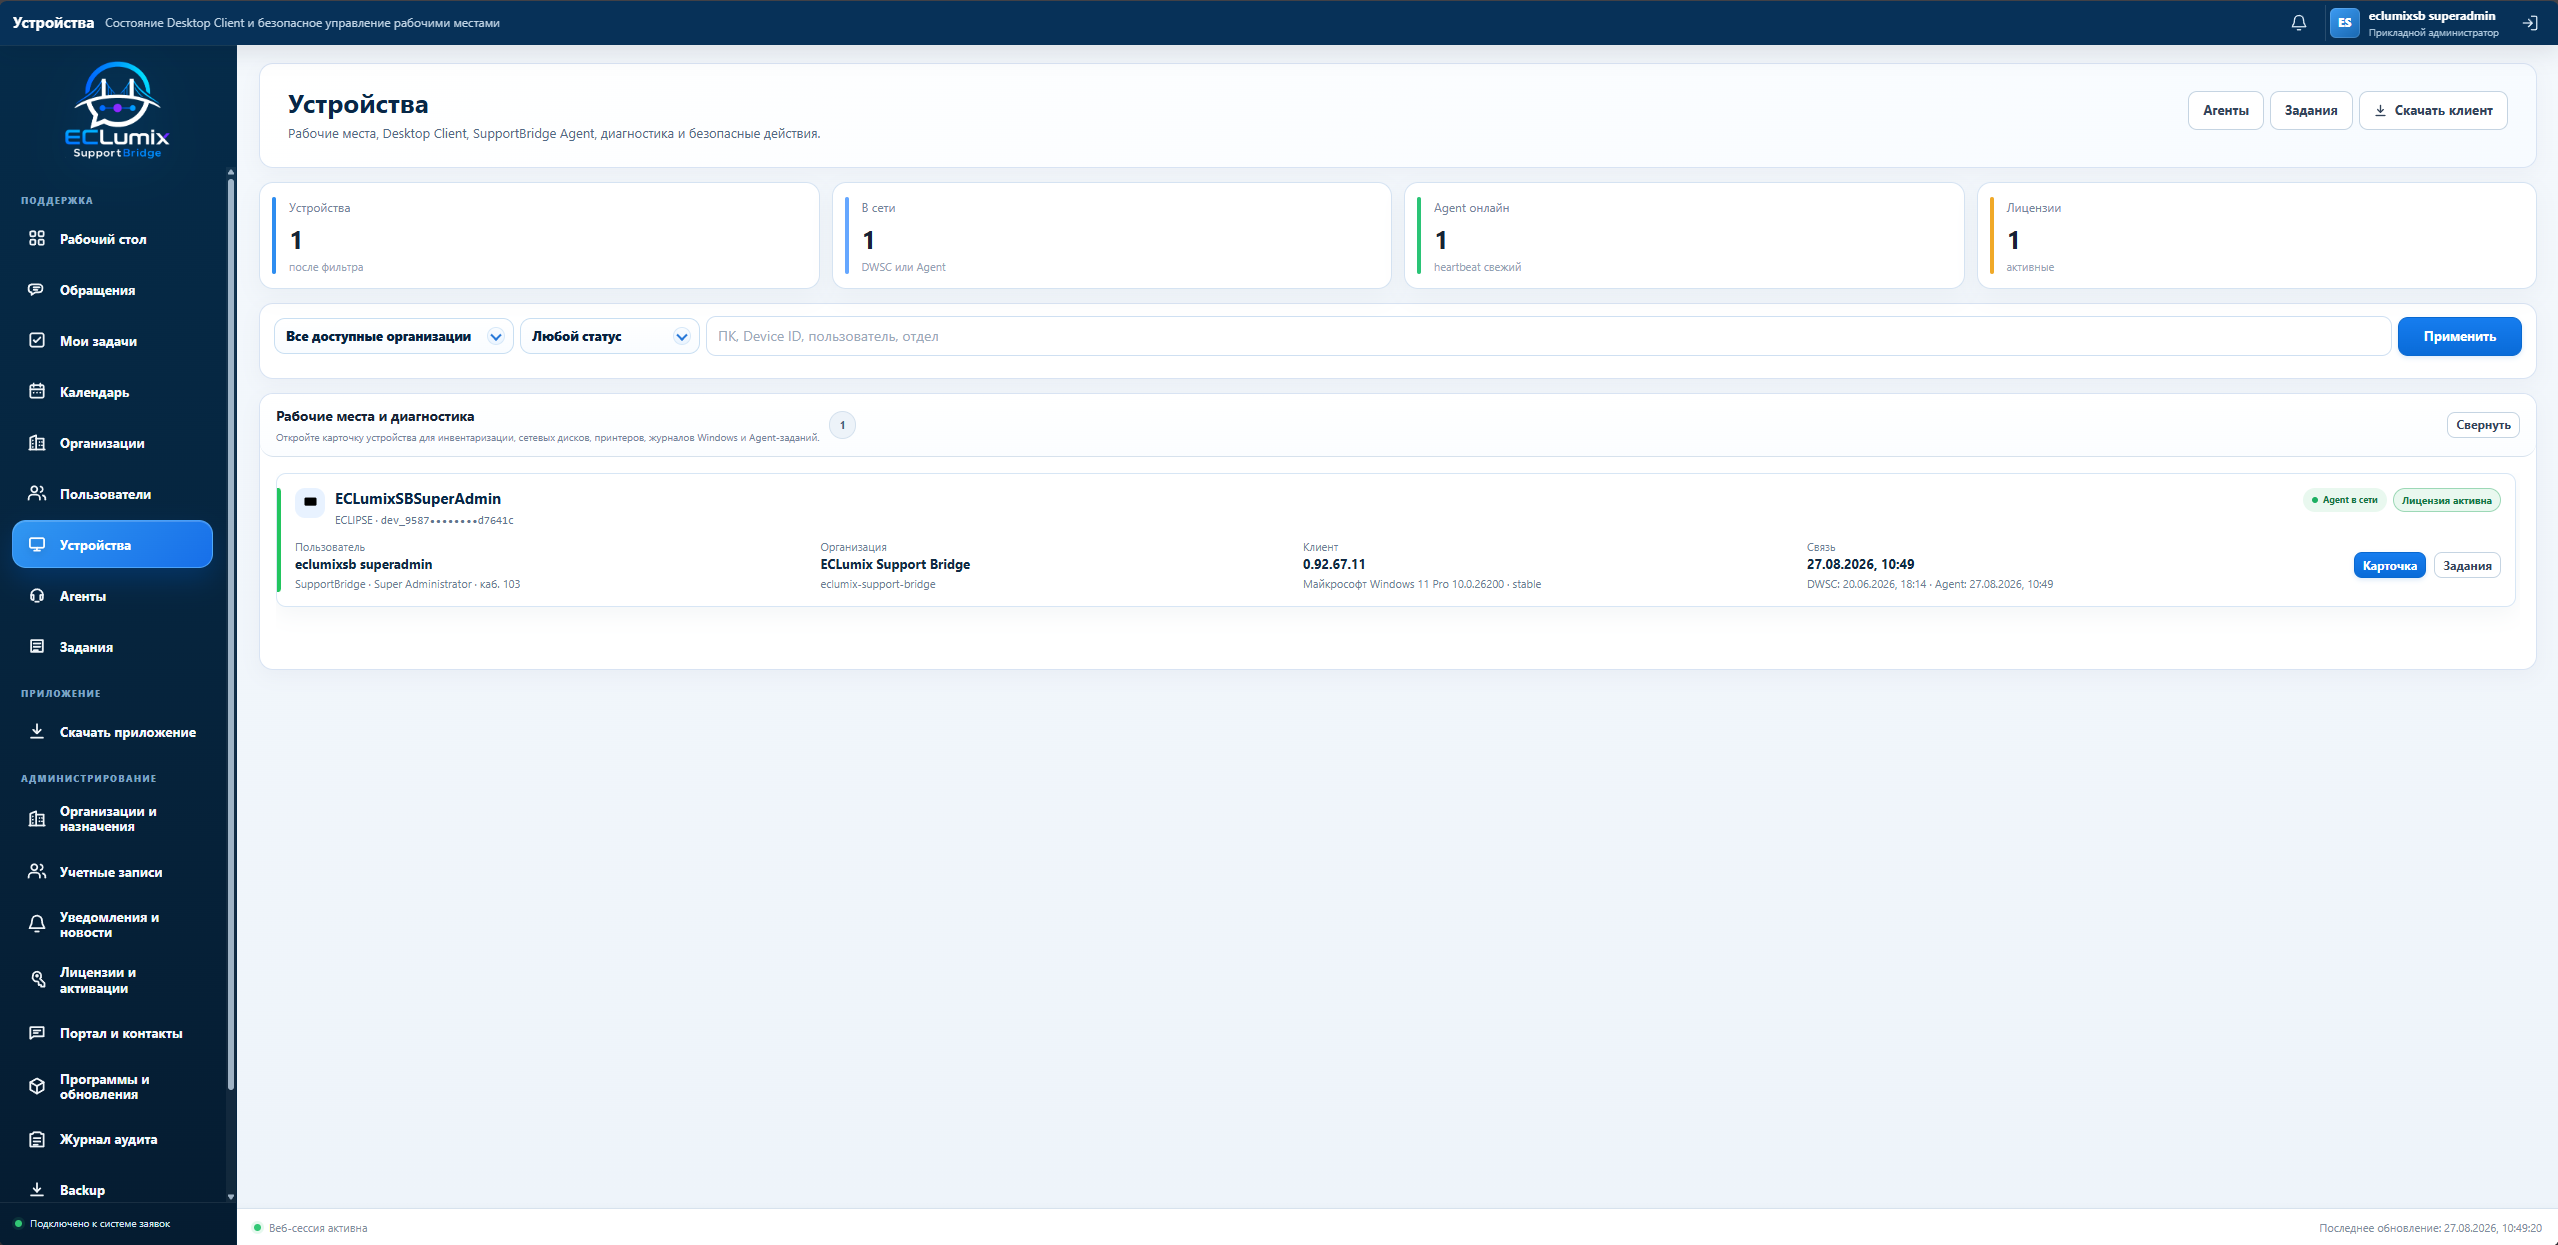Open the Любой статус dropdown
This screenshot has width=2558, height=1245.
[x=609, y=336]
